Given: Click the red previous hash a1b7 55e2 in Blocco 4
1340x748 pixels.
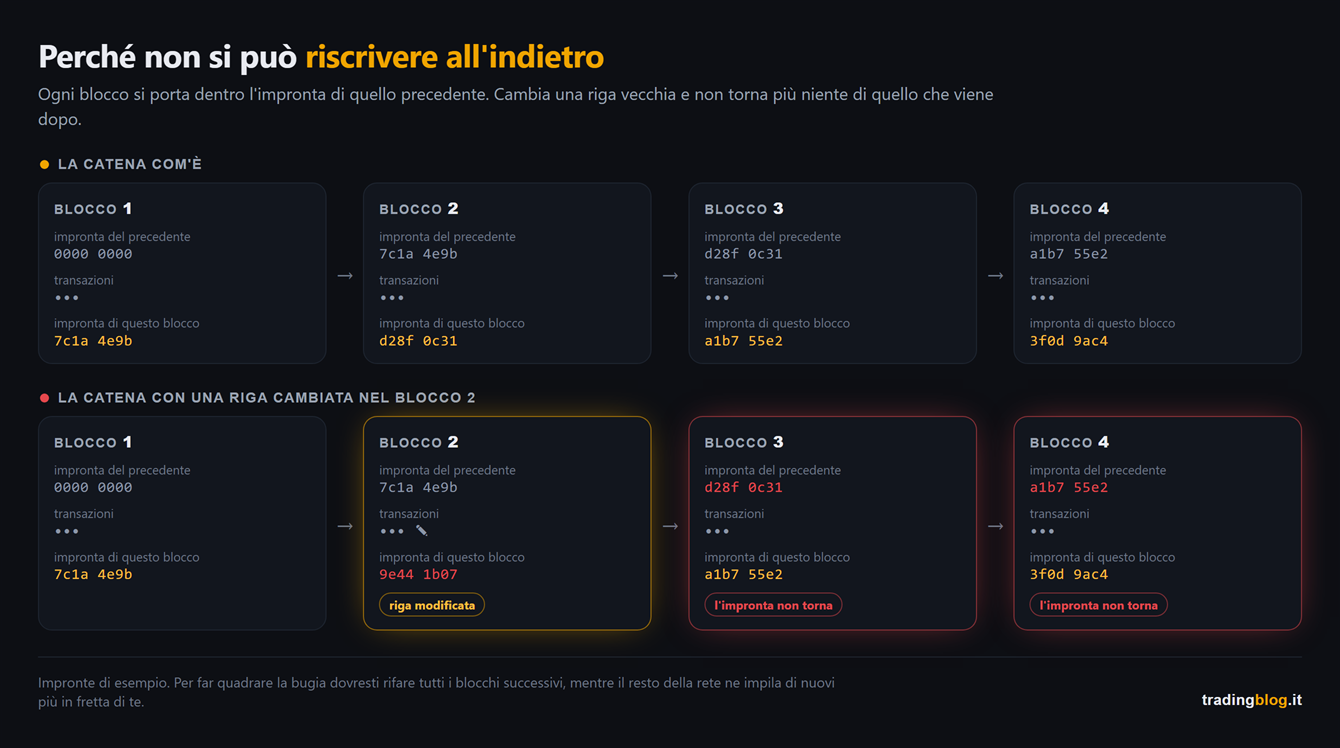Looking at the screenshot, I should (1069, 488).
